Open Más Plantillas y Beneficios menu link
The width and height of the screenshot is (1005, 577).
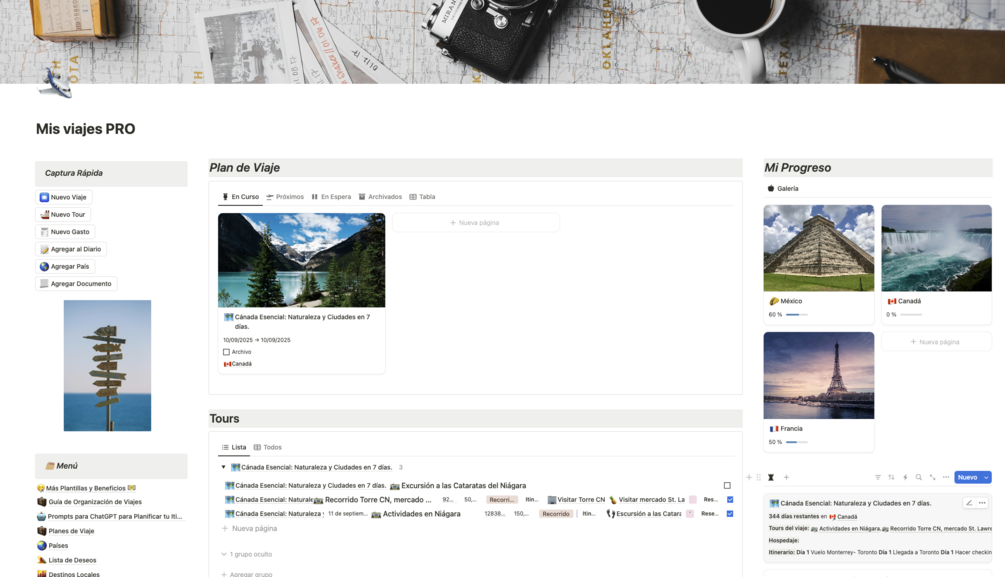point(87,489)
